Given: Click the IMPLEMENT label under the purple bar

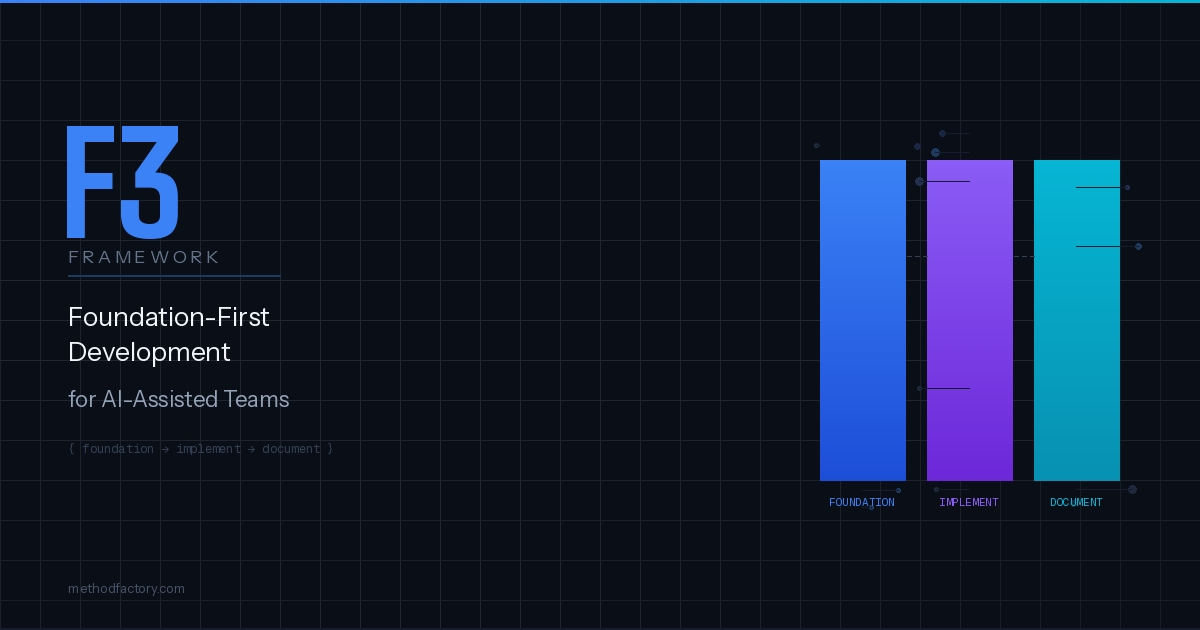Looking at the screenshot, I should tap(968, 502).
